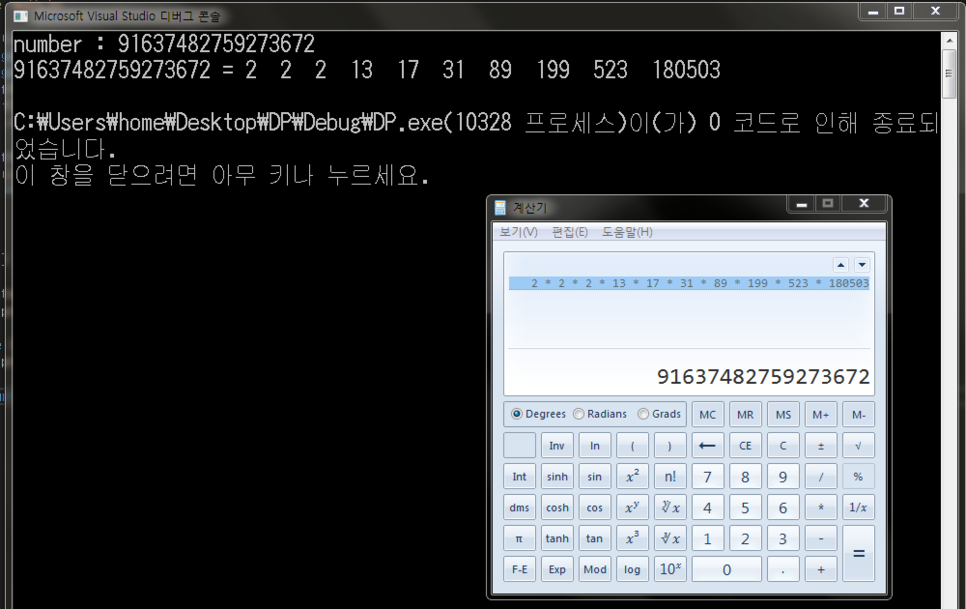
Task: Open the 보기(V) View menu
Action: [x=518, y=232]
